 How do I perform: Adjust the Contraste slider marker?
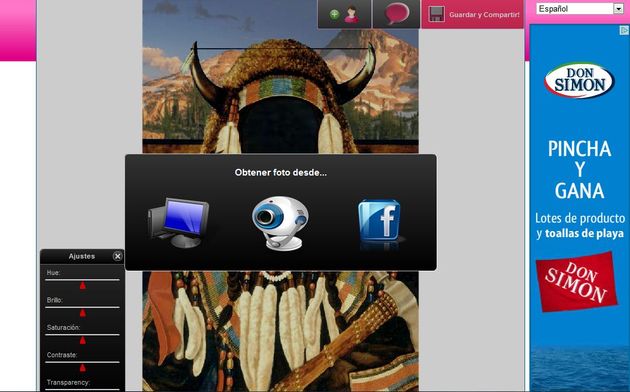point(82,368)
